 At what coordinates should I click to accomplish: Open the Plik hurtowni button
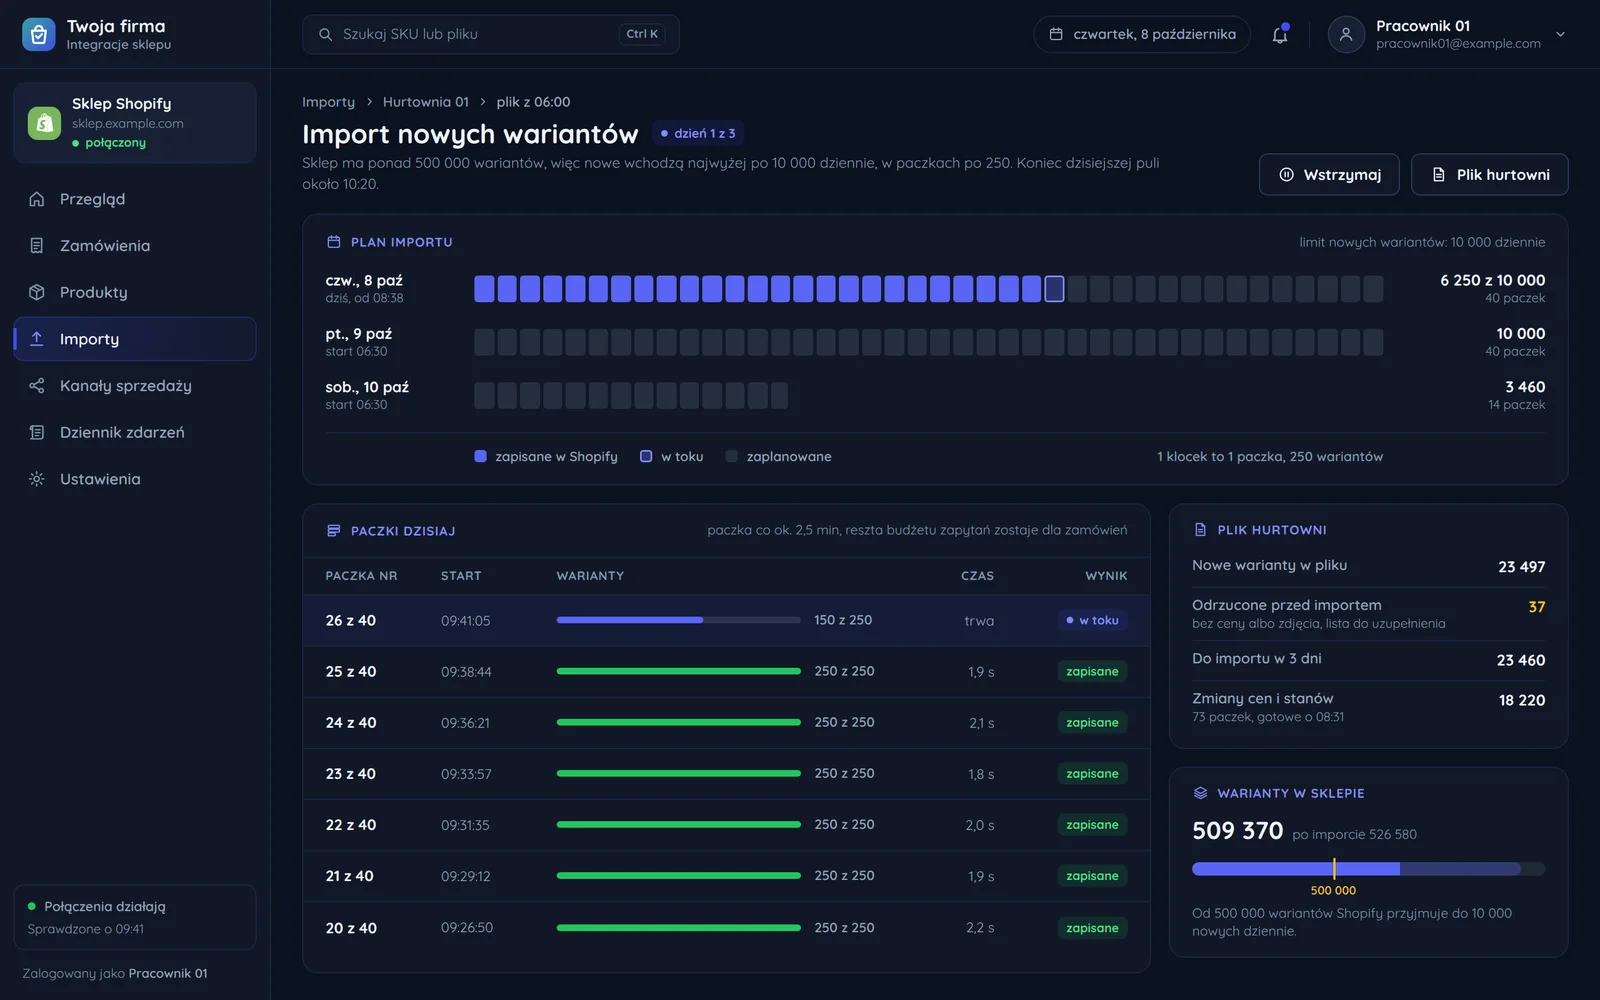[x=1489, y=174]
